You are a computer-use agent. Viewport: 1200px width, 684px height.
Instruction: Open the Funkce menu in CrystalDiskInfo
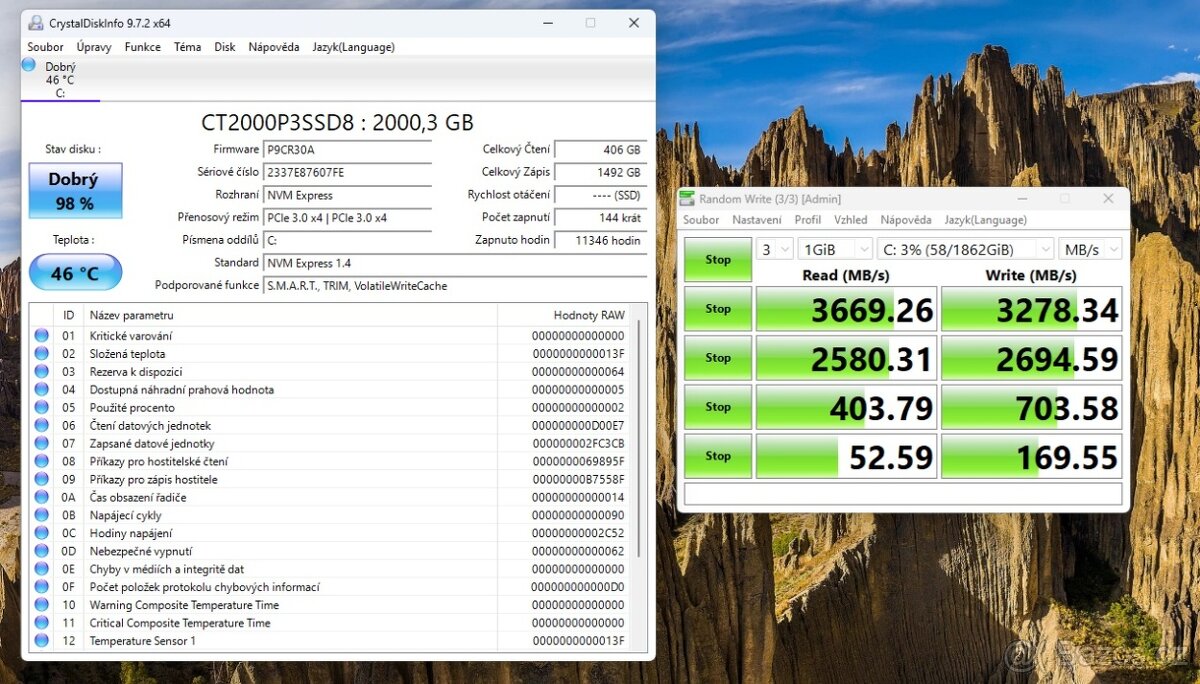(142, 46)
